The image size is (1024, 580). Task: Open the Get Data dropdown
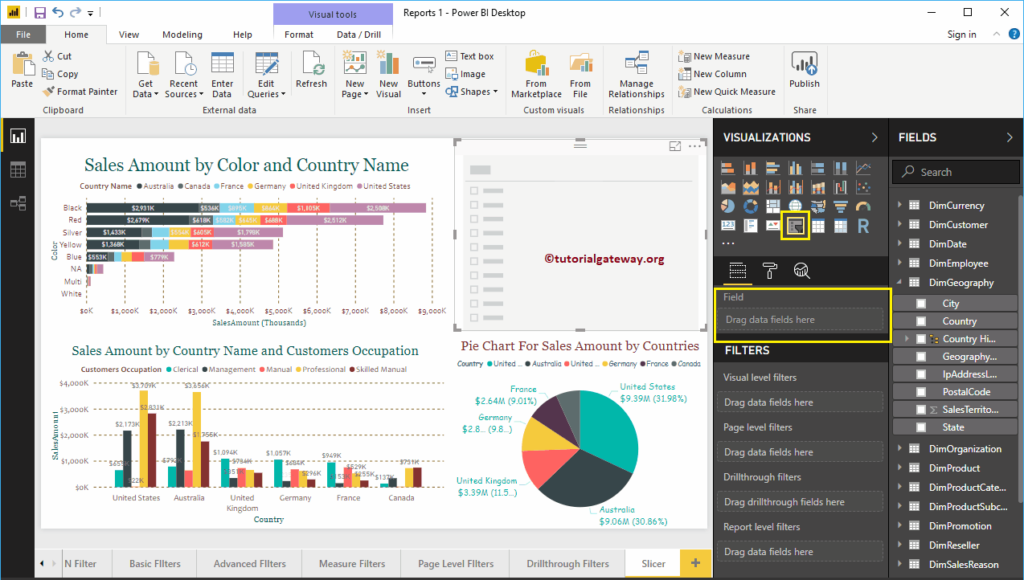(145, 75)
